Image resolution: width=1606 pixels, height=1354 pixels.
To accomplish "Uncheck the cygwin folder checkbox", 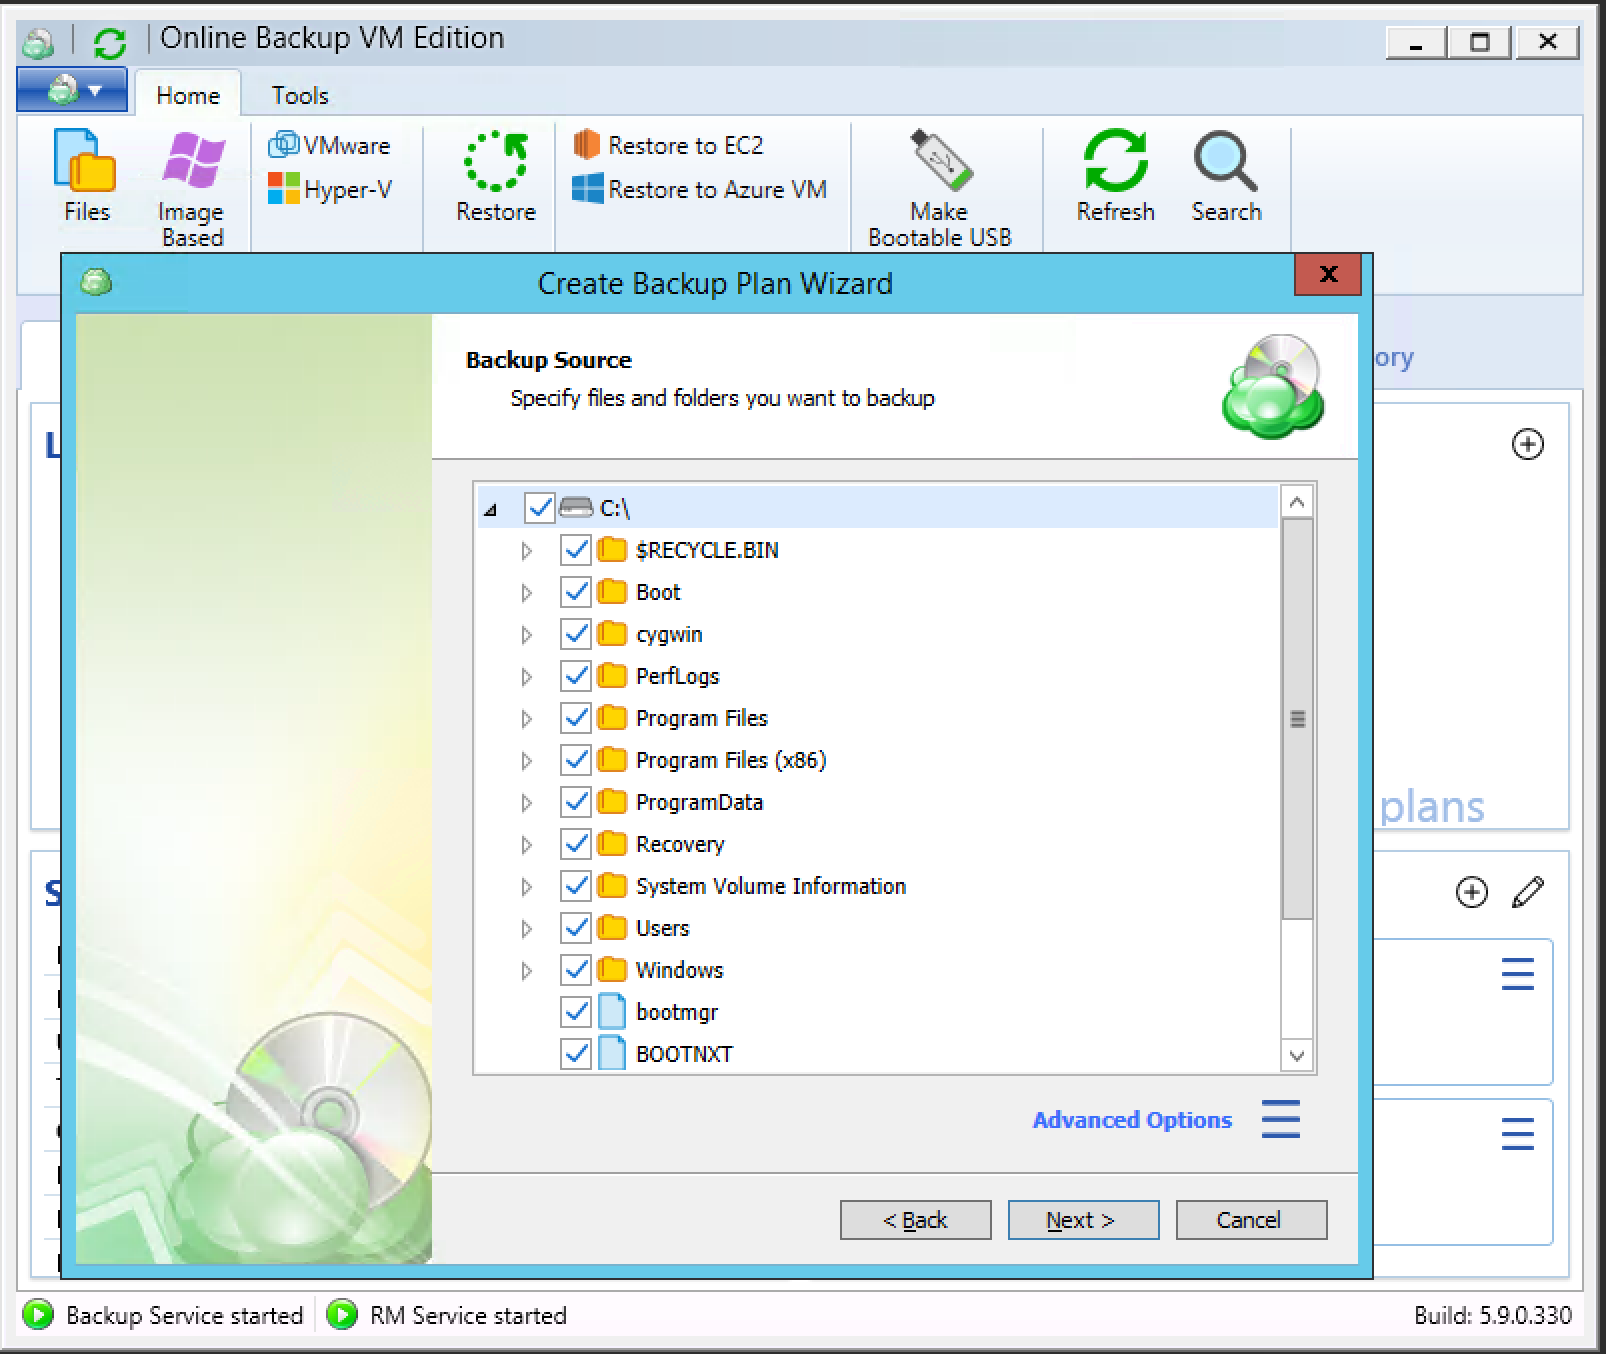I will coord(576,634).
